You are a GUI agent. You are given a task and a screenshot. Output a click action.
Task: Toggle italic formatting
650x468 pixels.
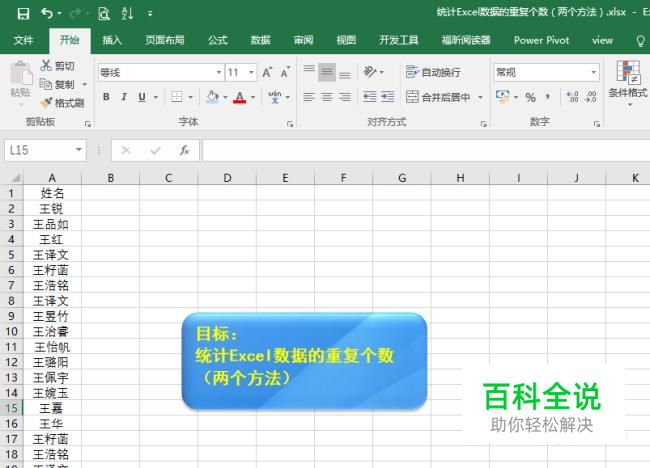[124, 97]
